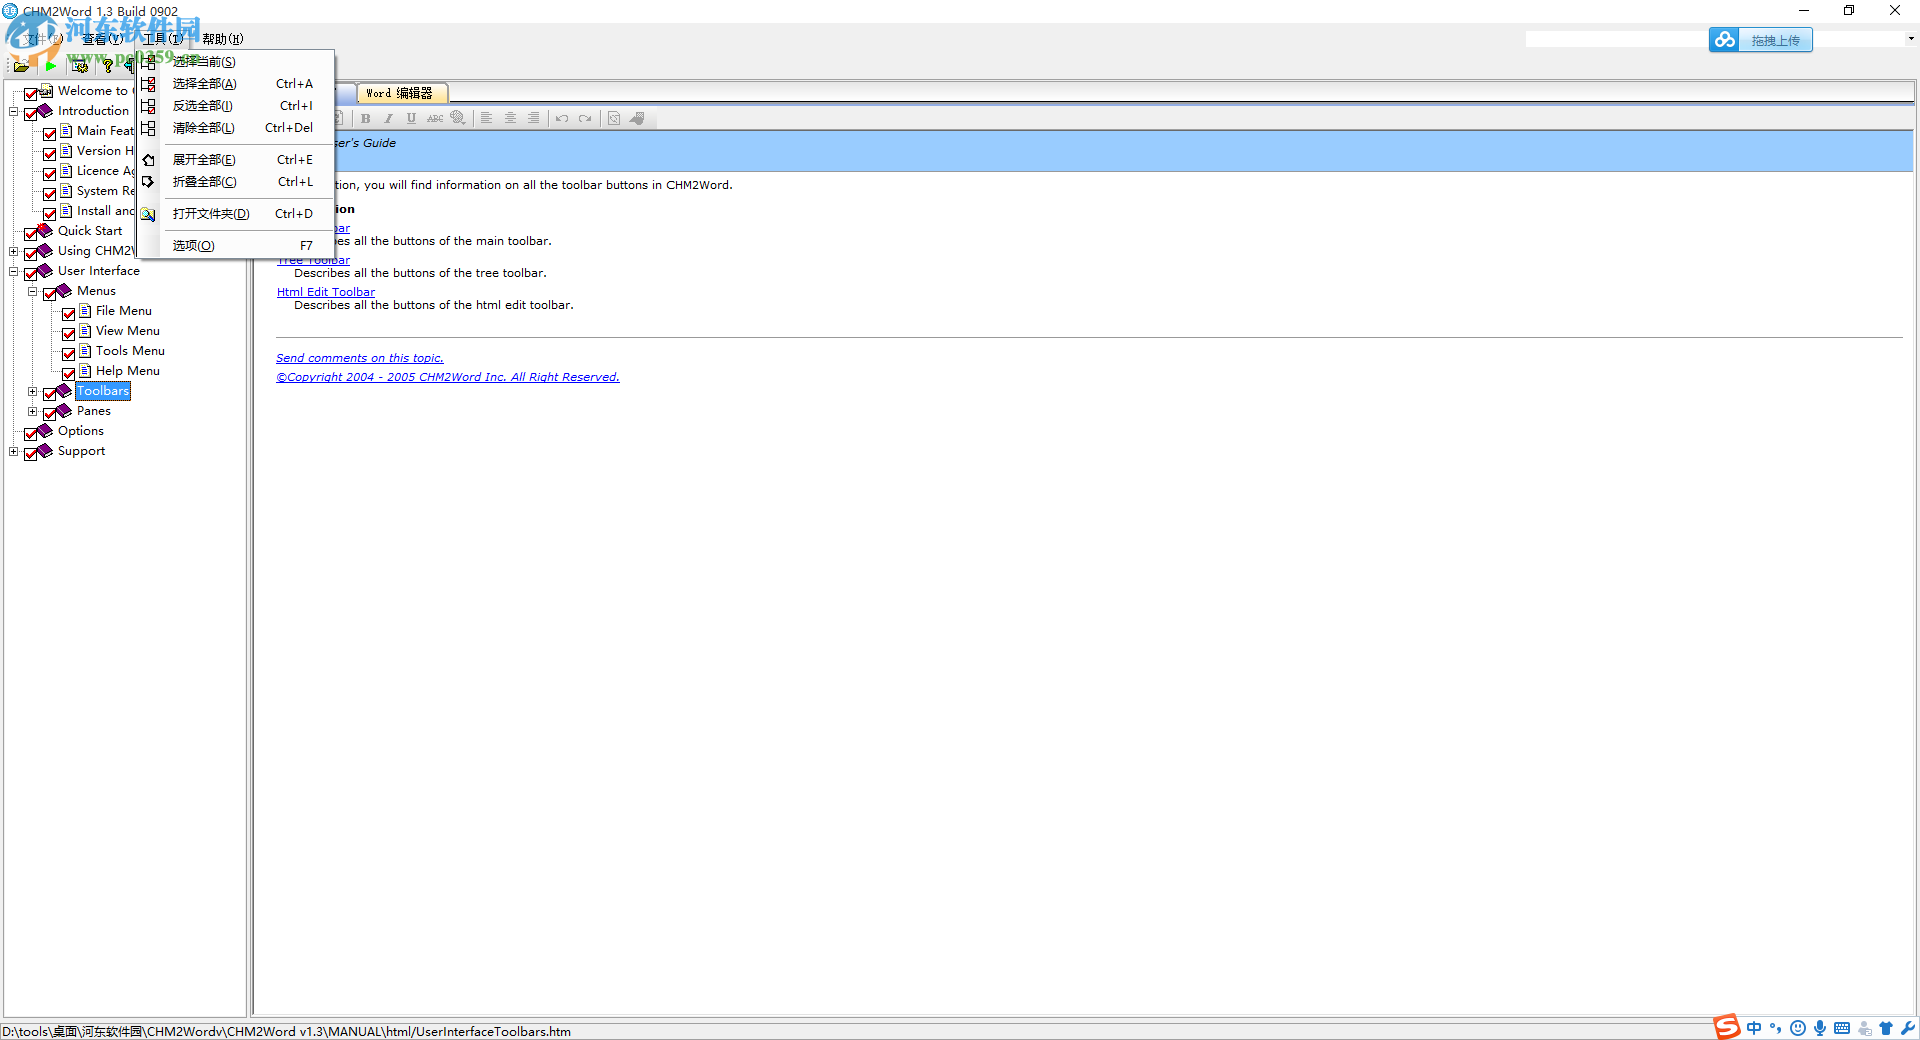
Task: Apply bold in the editor toolbar
Action: point(366,118)
